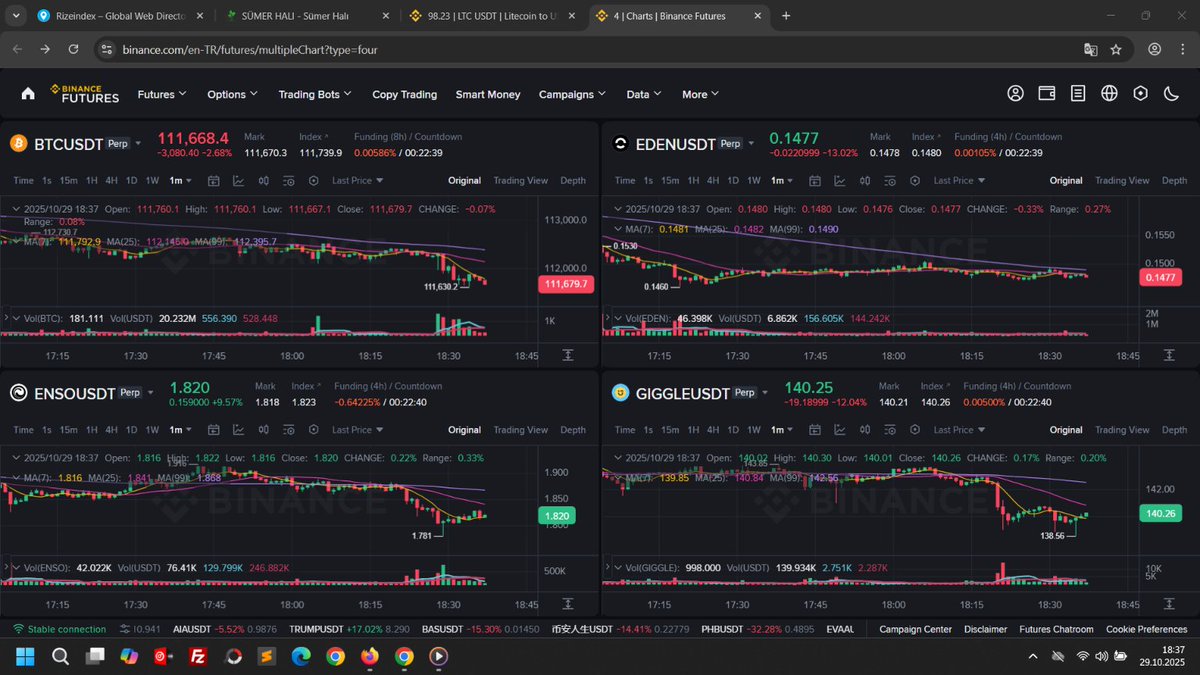
Task: Select 1D interval on EDENUSDT chart
Action: click(732, 181)
